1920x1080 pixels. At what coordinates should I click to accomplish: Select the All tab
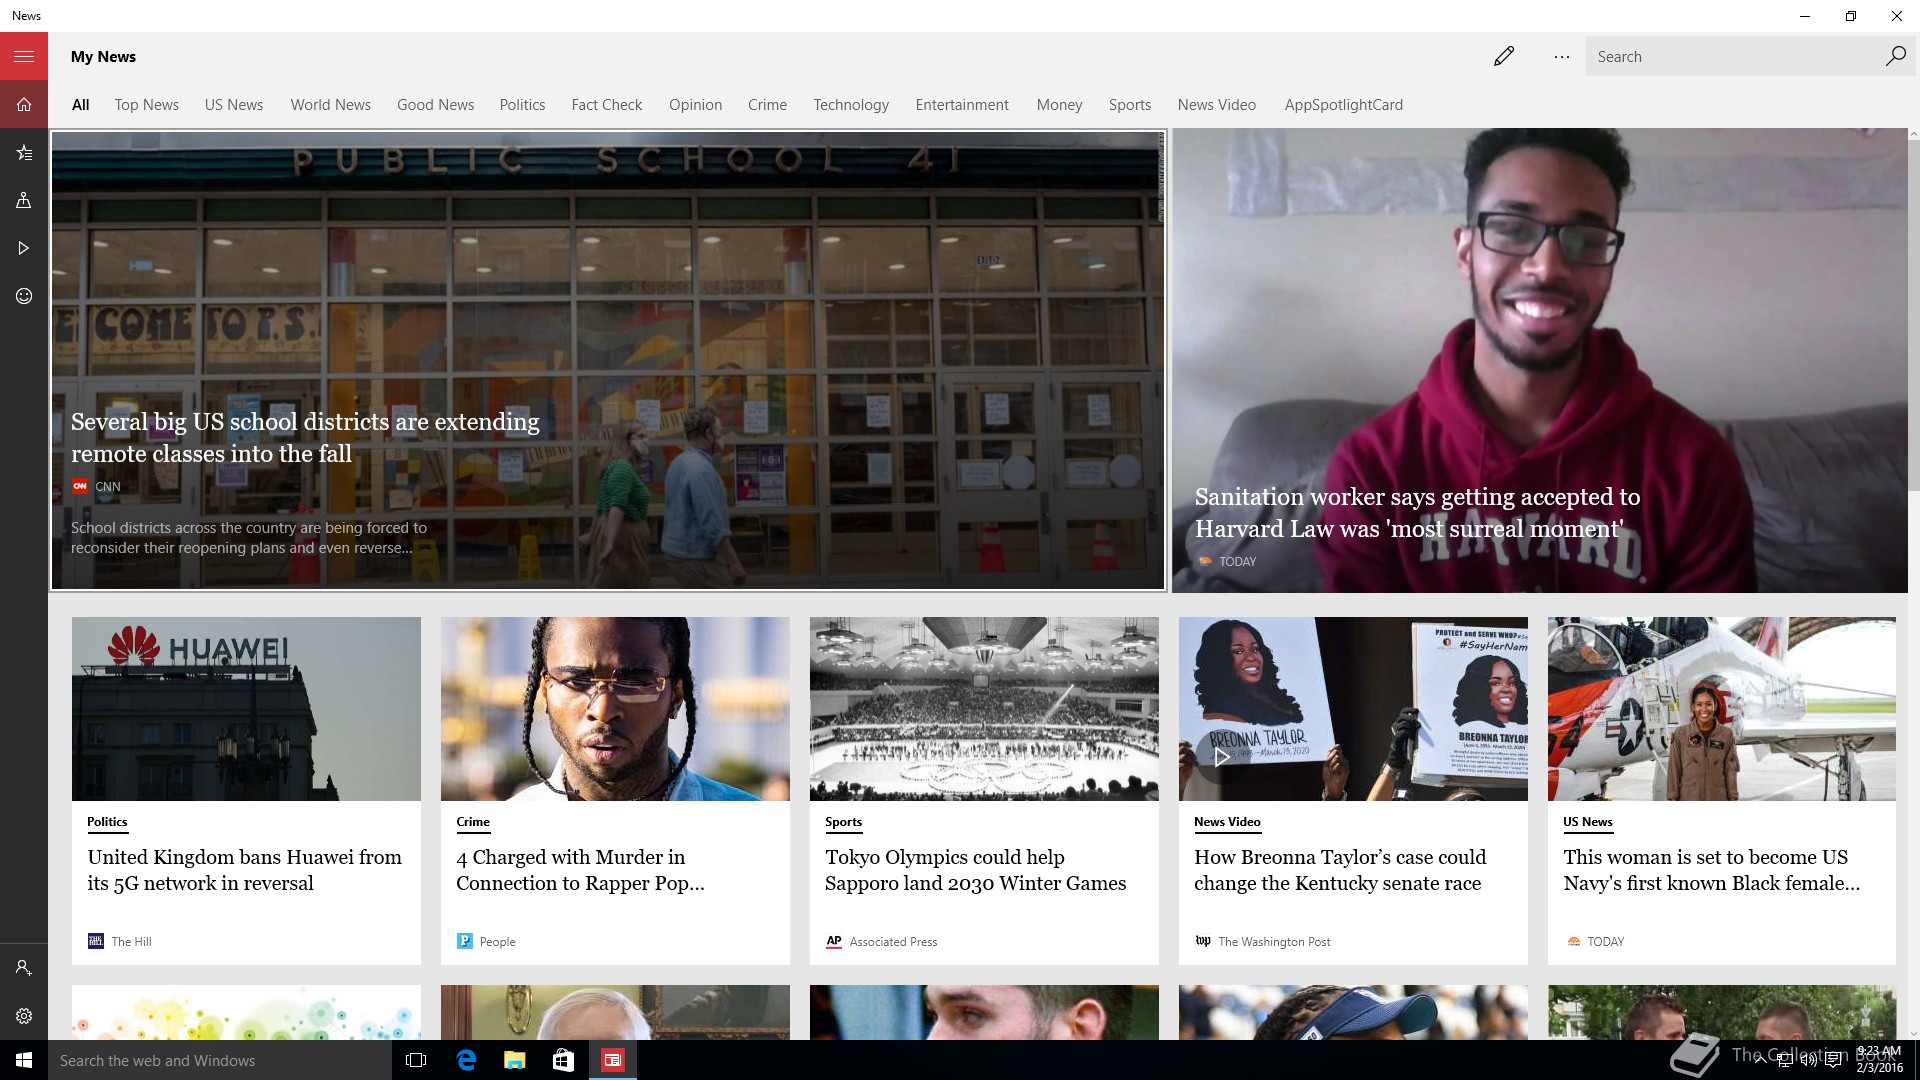tap(81, 105)
